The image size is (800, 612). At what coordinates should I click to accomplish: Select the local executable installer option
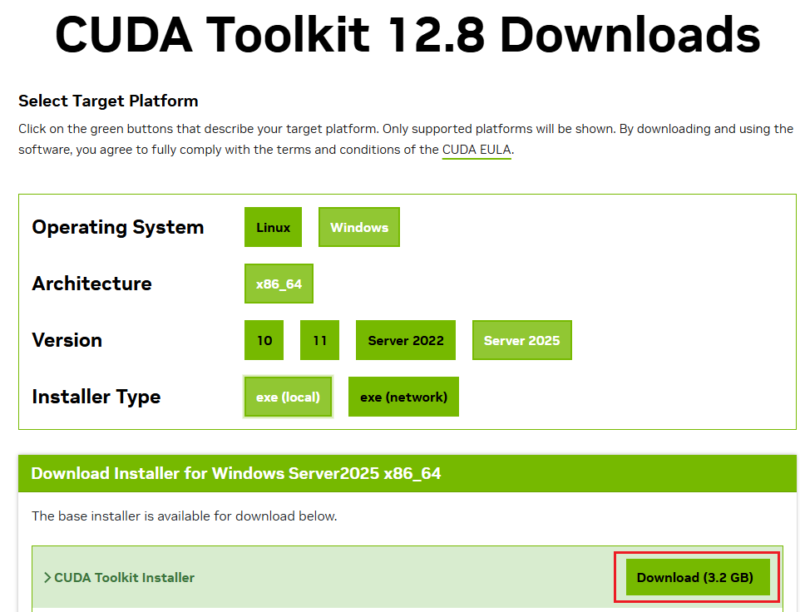pos(287,396)
